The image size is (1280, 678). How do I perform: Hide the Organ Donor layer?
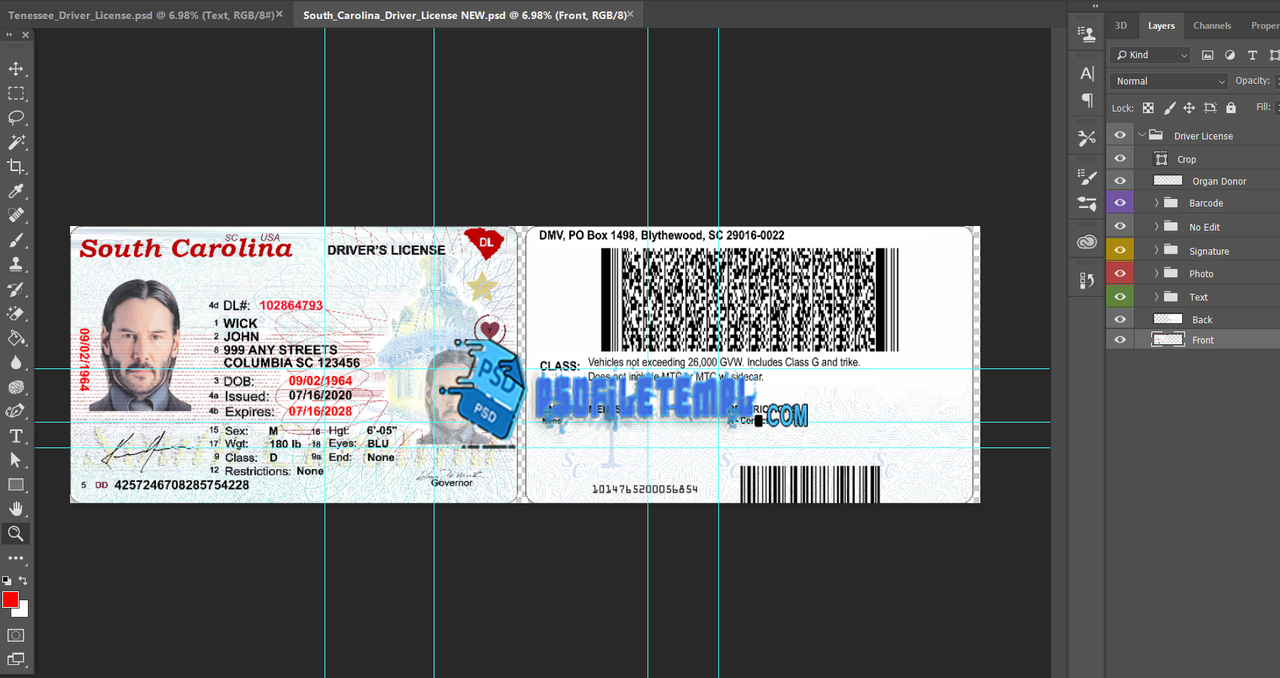tap(1120, 181)
